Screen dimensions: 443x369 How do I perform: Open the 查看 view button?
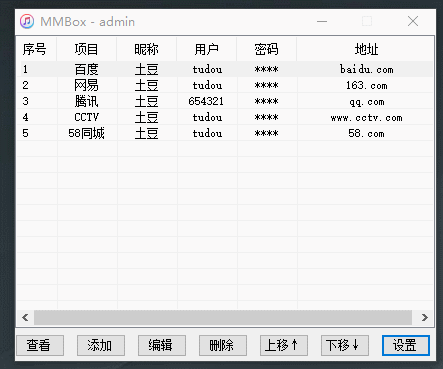click(x=40, y=345)
